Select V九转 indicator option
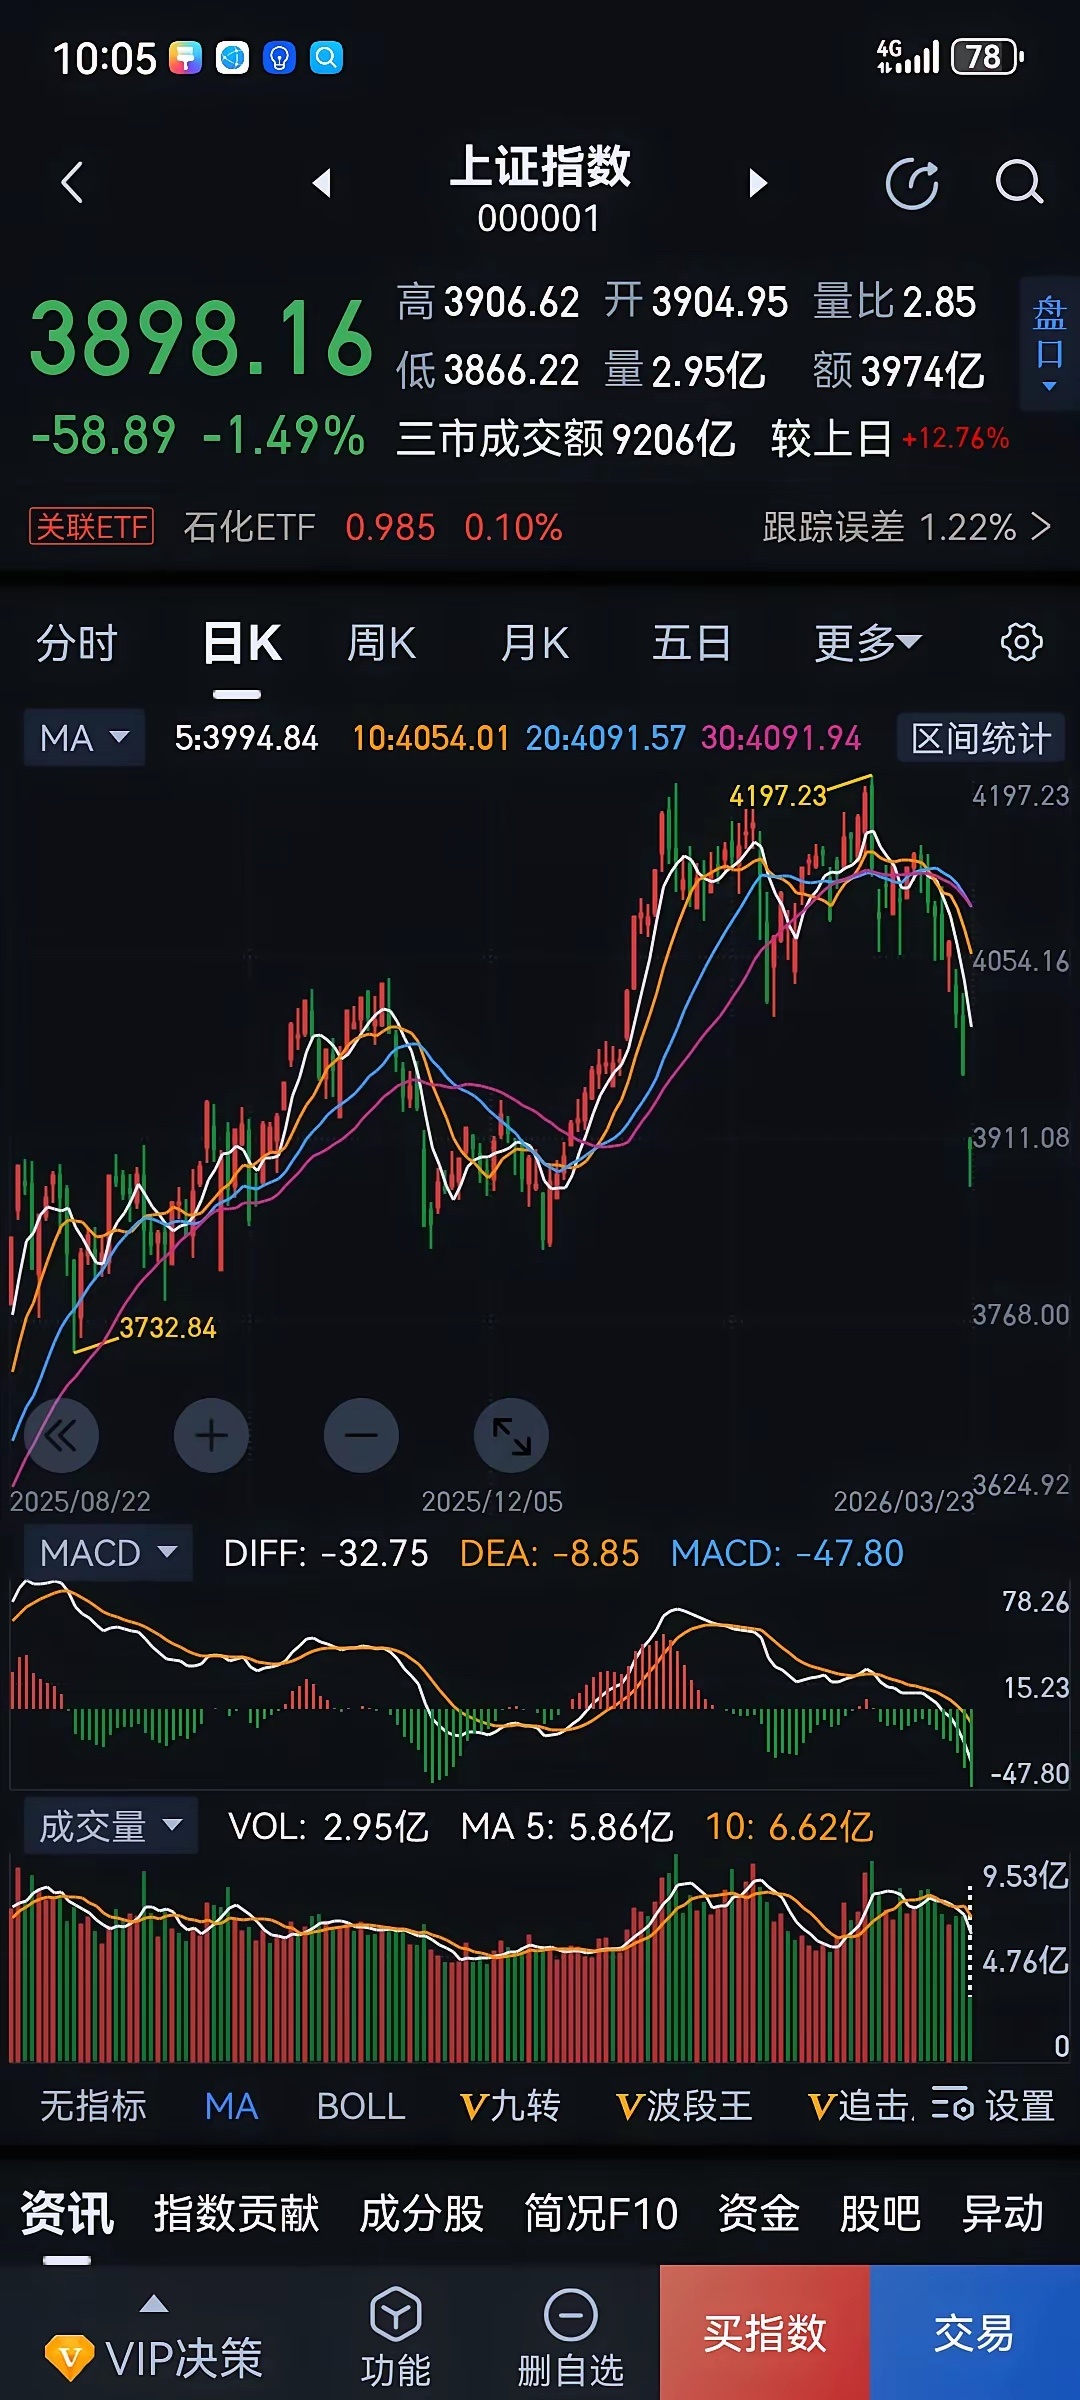Screen dimensions: 1080x2400 (x=510, y=2106)
